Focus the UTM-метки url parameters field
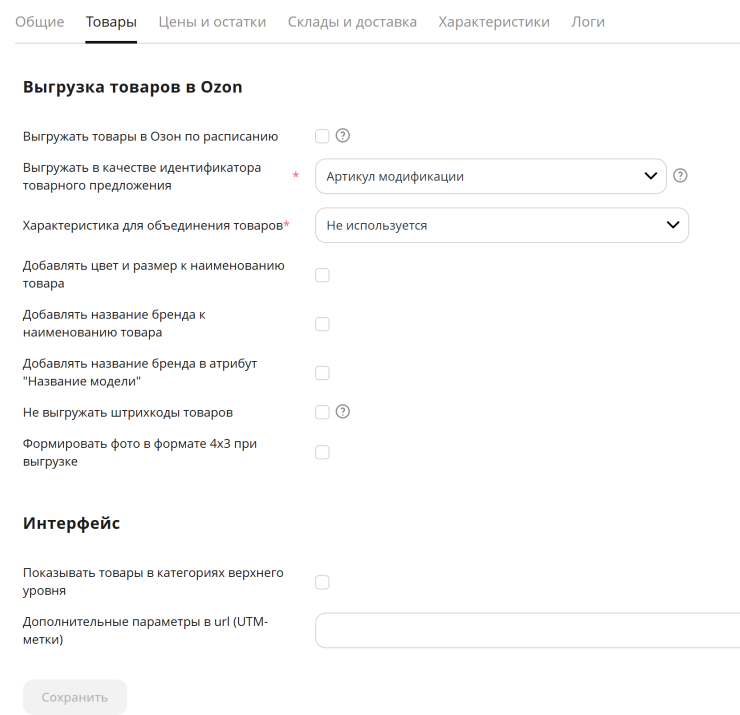 point(527,631)
